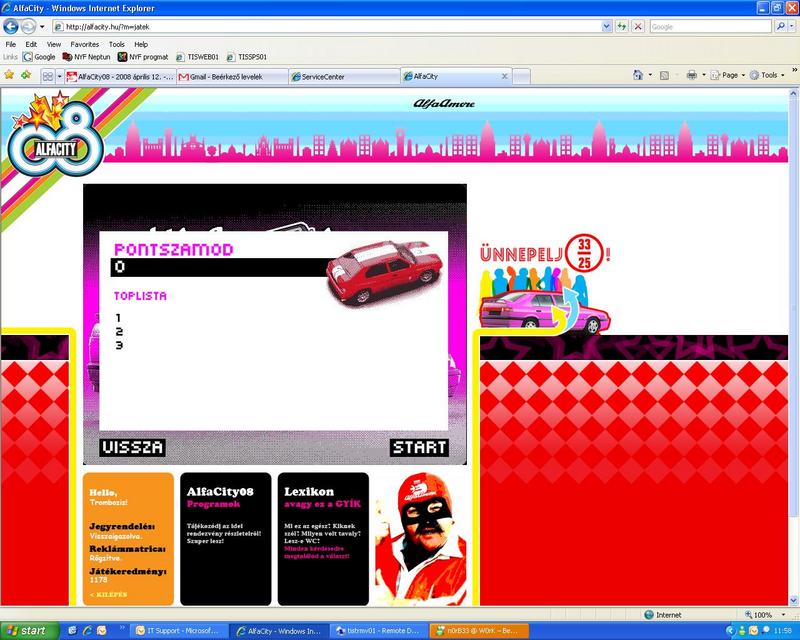
Task: Open the AlfaCity08 Programok panel
Action: [x=226, y=539]
